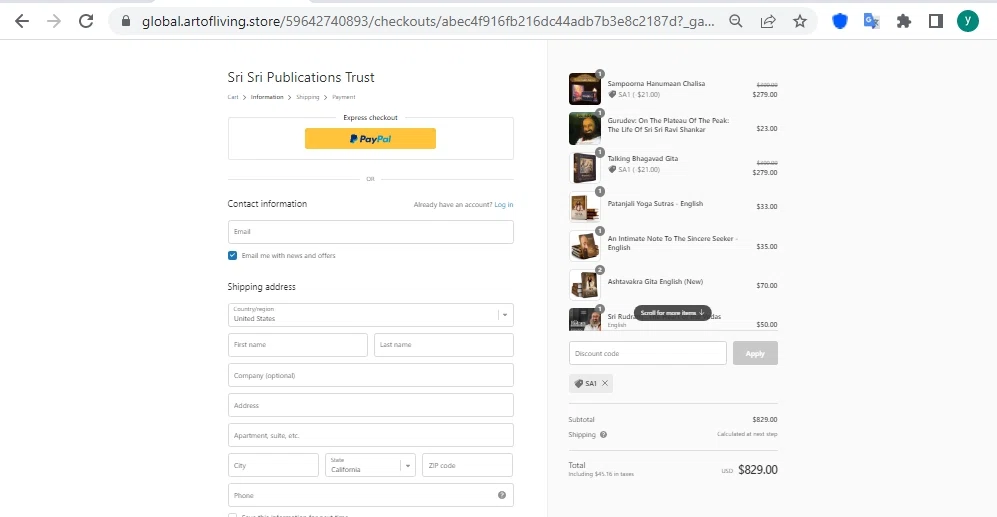This screenshot has width=997, height=517.
Task: Click the lock icon in address bar
Action: tap(126, 21)
